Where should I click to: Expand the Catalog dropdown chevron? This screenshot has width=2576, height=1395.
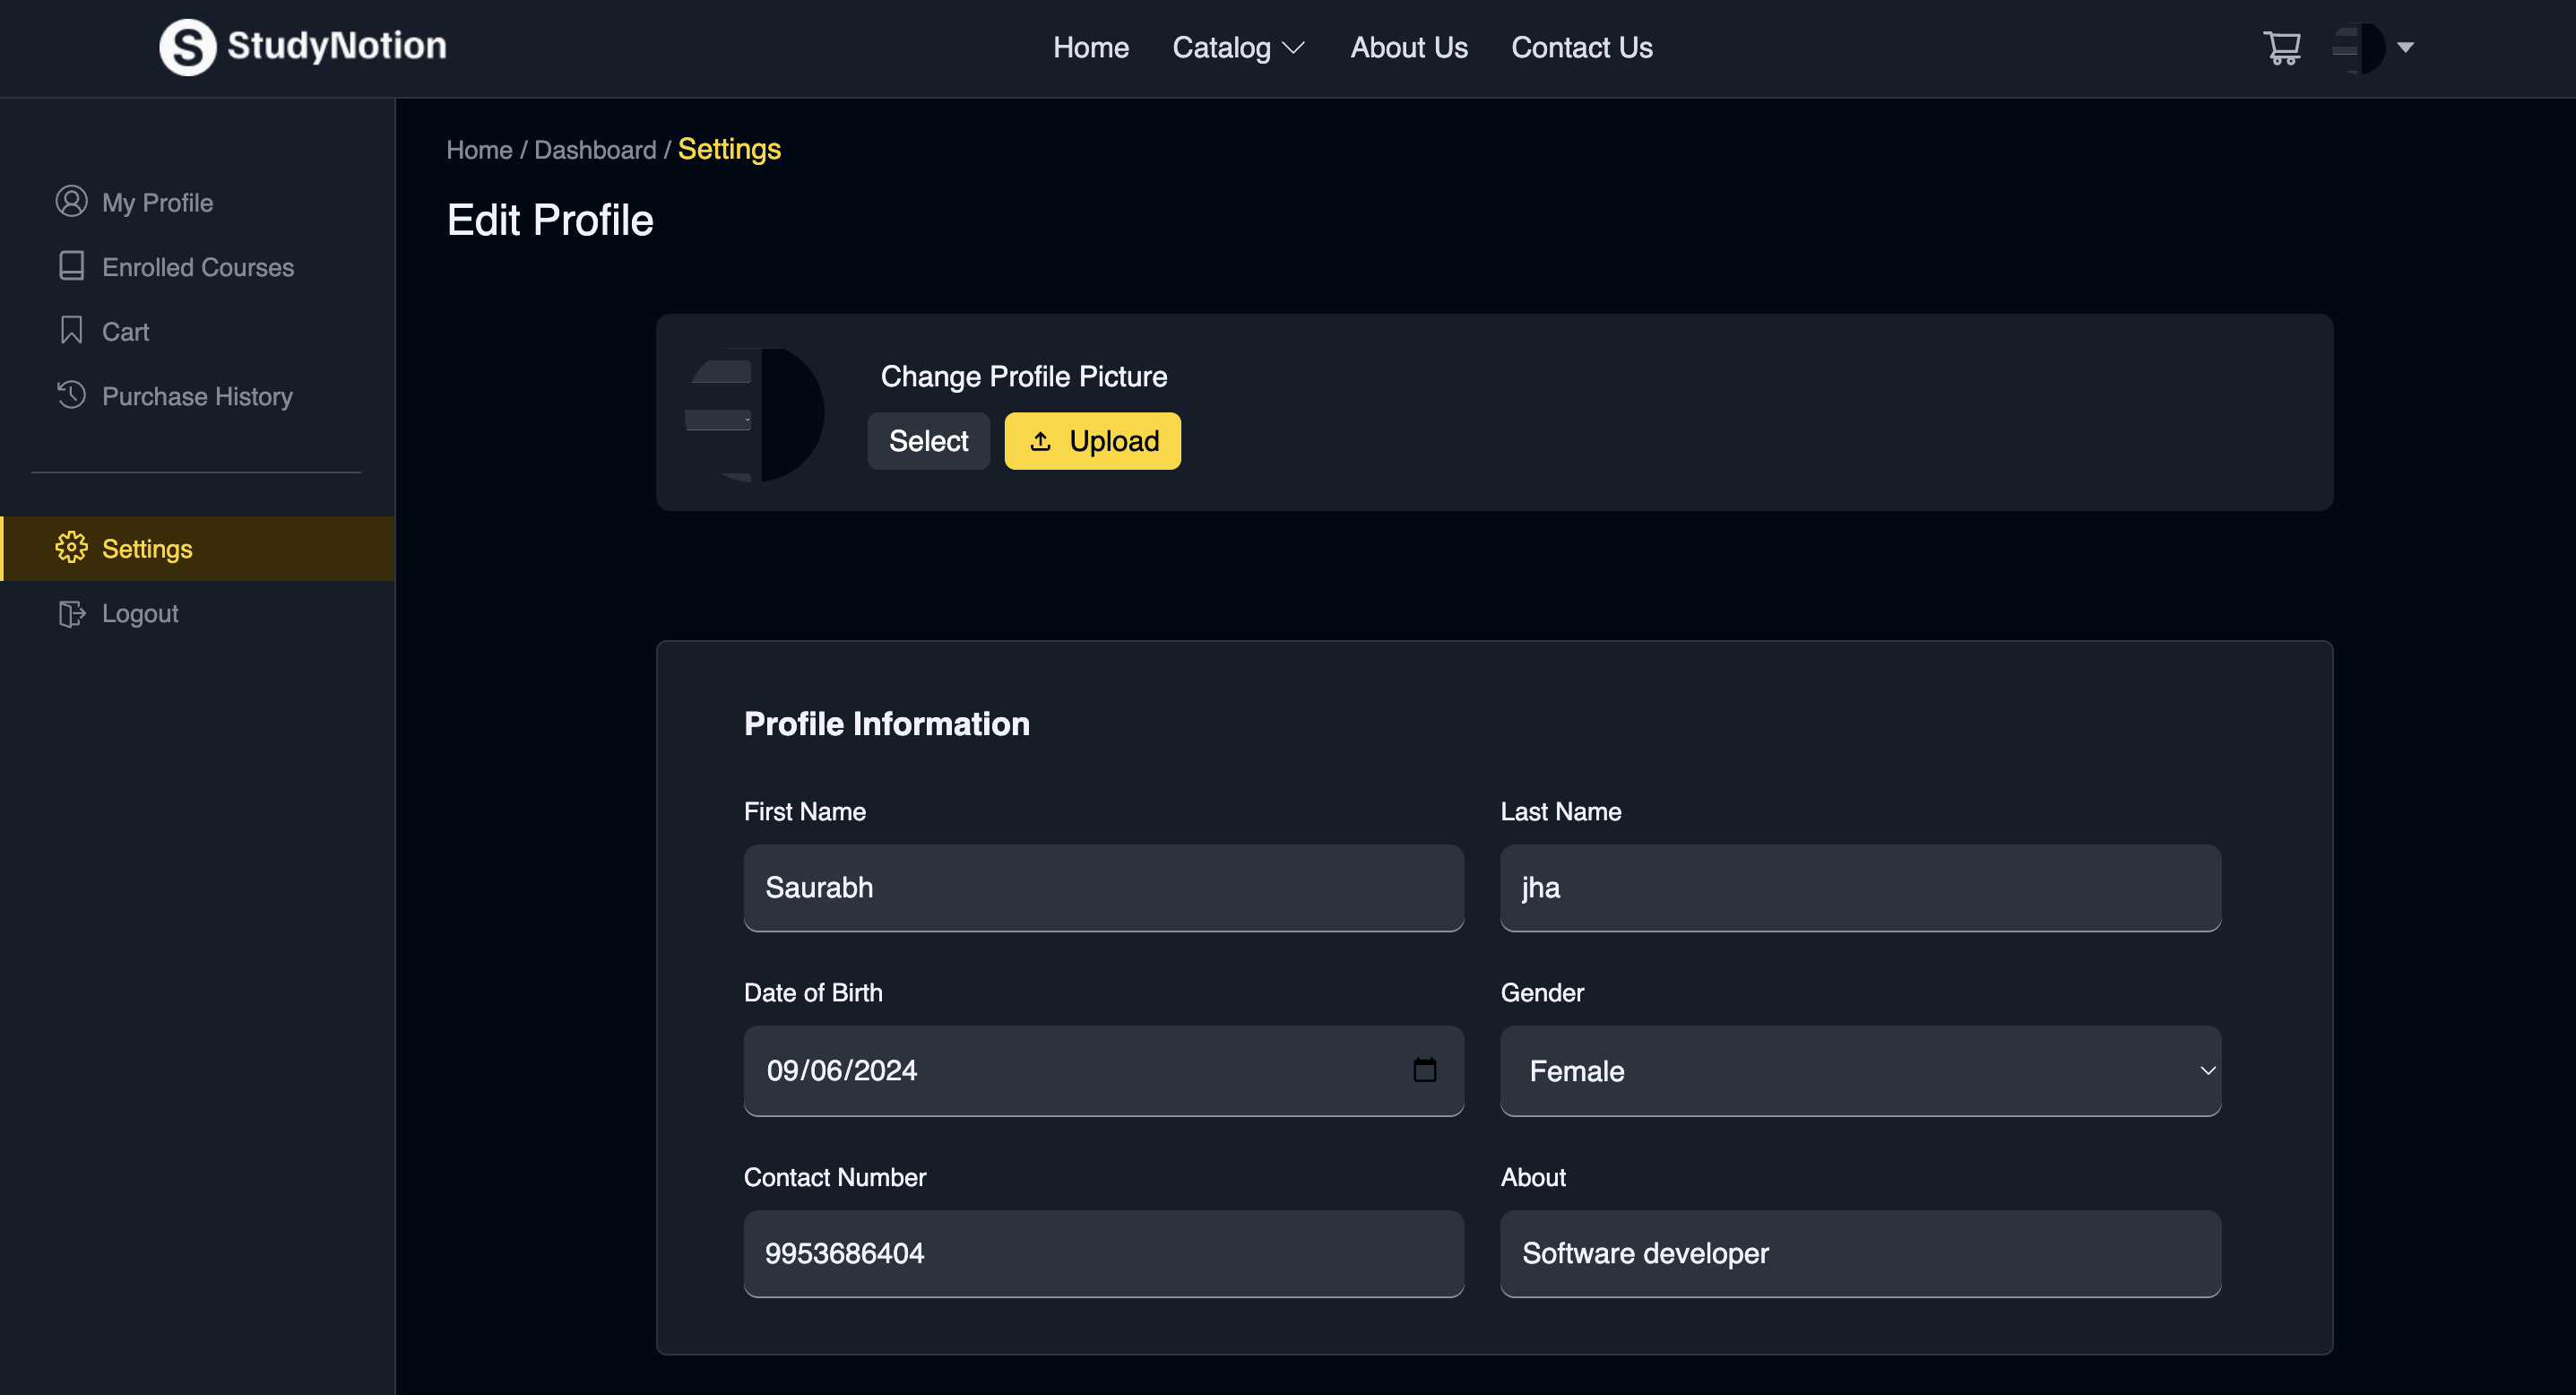coord(1293,48)
